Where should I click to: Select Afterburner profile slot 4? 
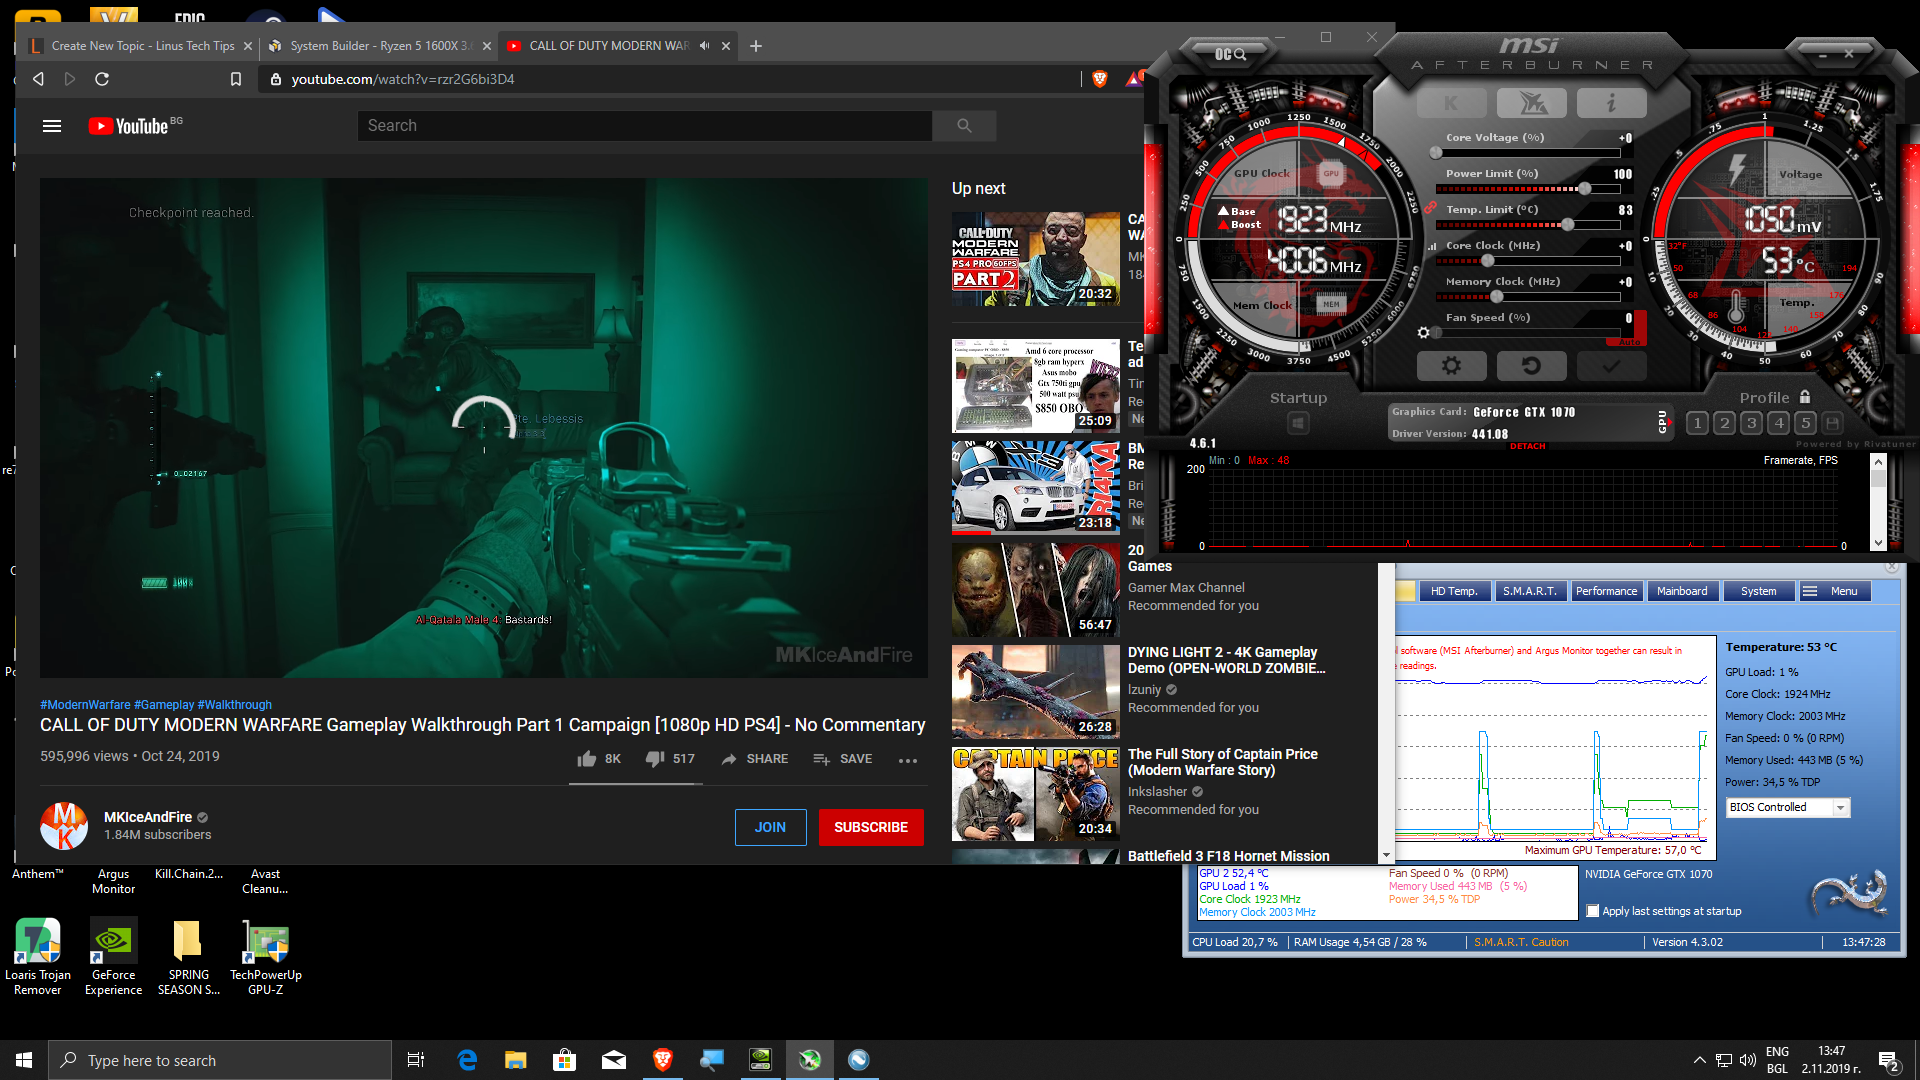tap(1778, 424)
